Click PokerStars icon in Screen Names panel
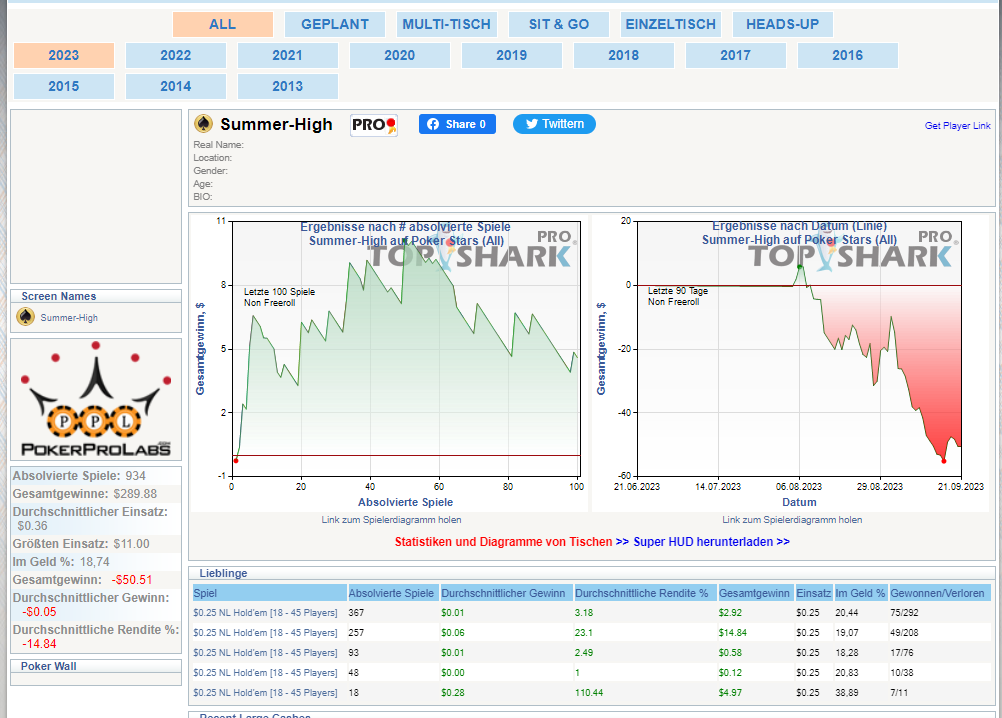The height and width of the screenshot is (718, 1002). 26,317
